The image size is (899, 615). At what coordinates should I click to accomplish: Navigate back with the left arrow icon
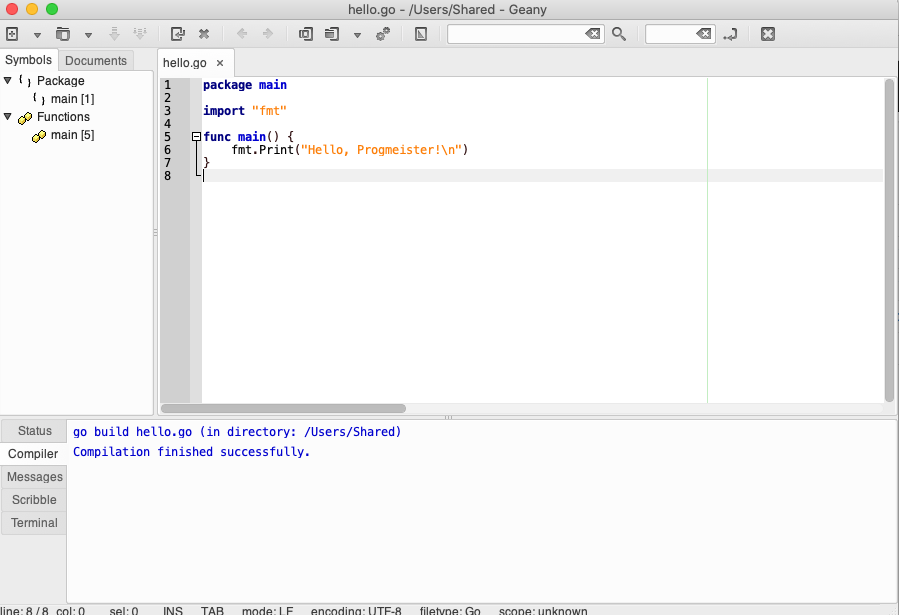pyautogui.click(x=242, y=34)
